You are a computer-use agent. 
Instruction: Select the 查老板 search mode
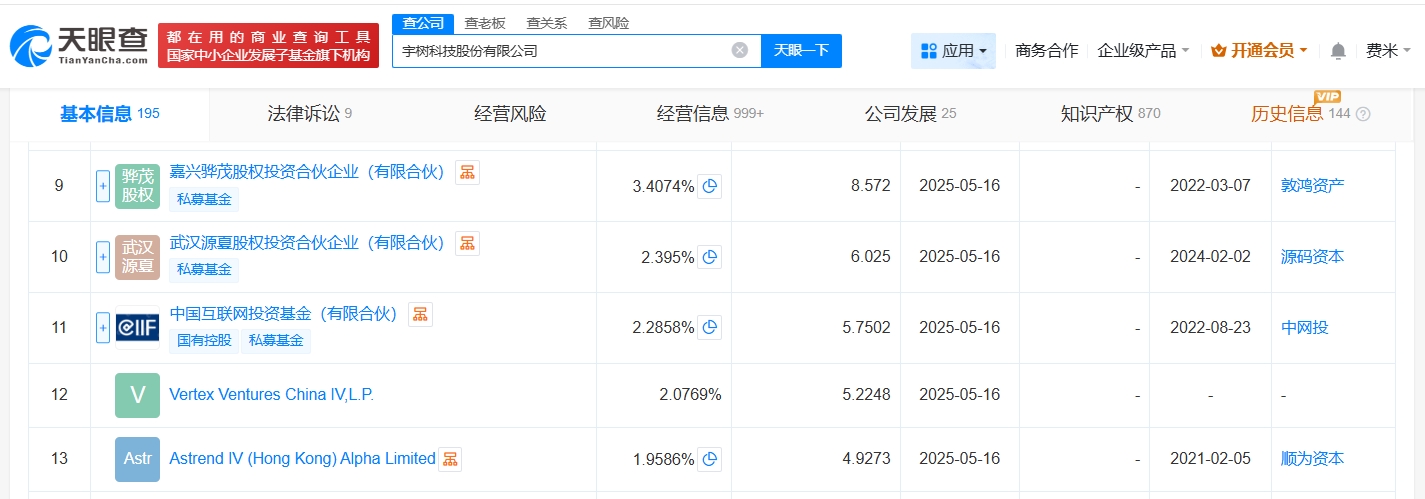[x=485, y=23]
